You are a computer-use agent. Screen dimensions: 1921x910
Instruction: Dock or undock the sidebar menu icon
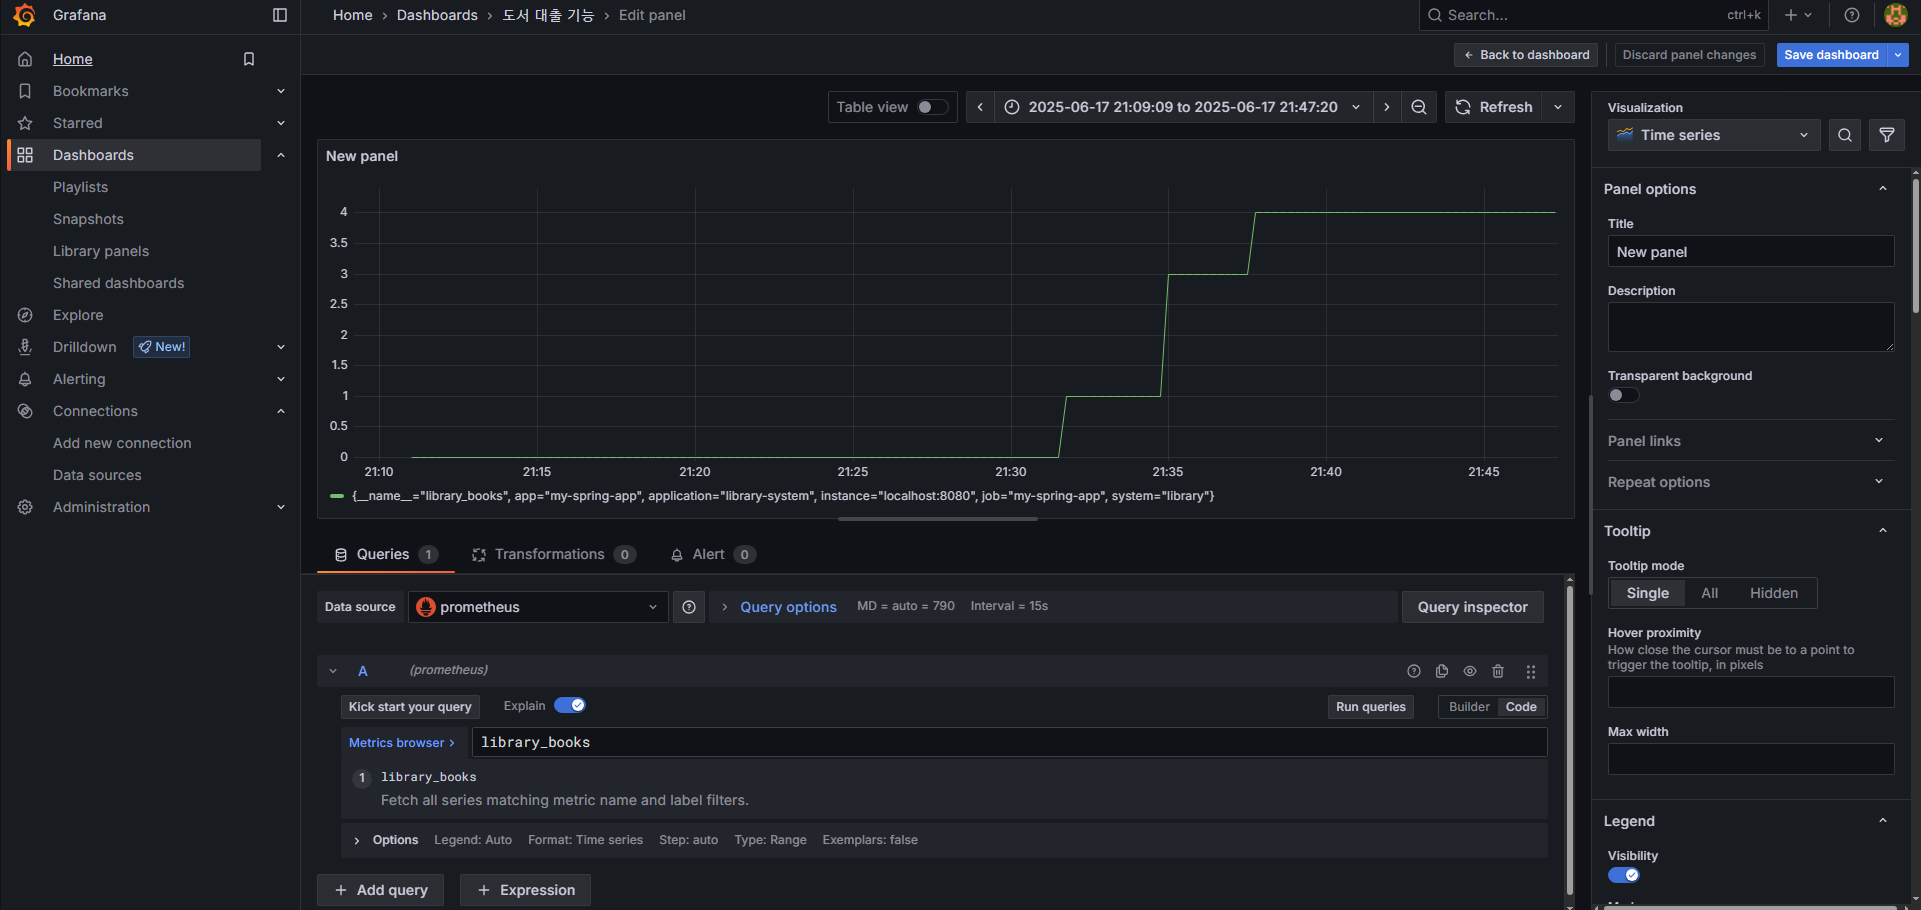pos(280,15)
